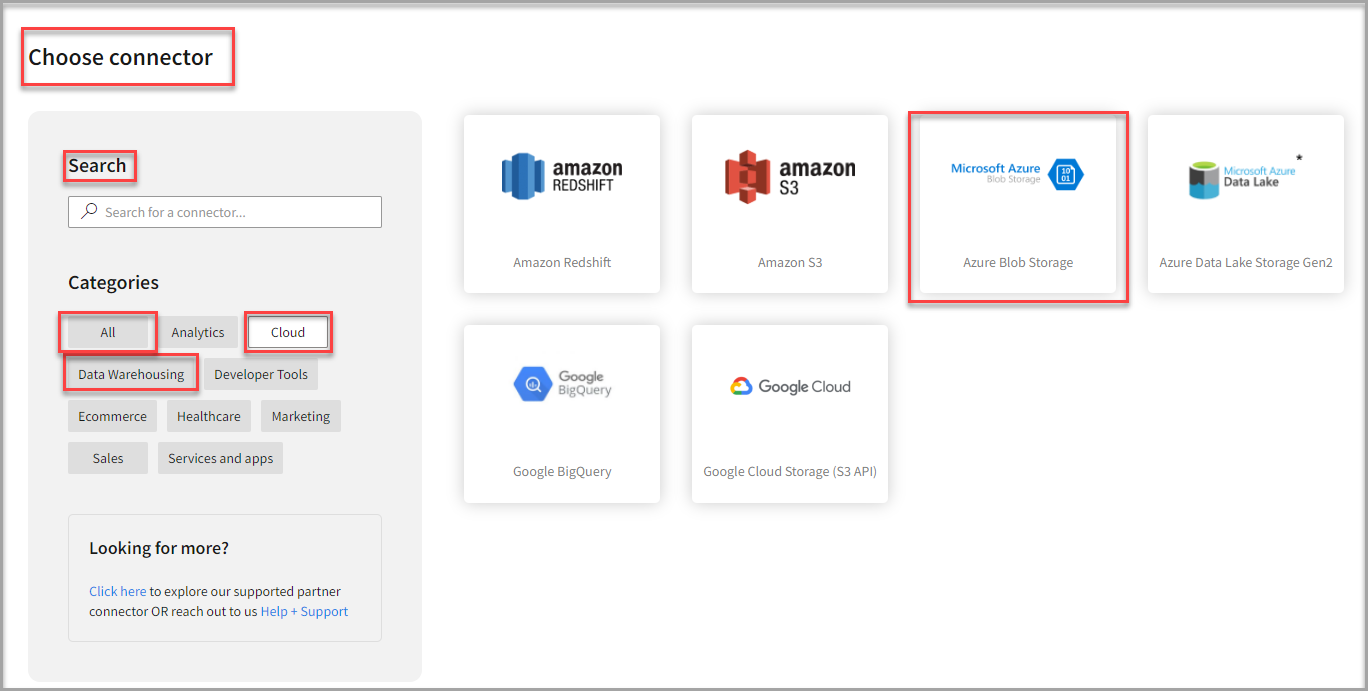Image resolution: width=1368 pixels, height=691 pixels.
Task: Filter by the All category
Action: 108,333
